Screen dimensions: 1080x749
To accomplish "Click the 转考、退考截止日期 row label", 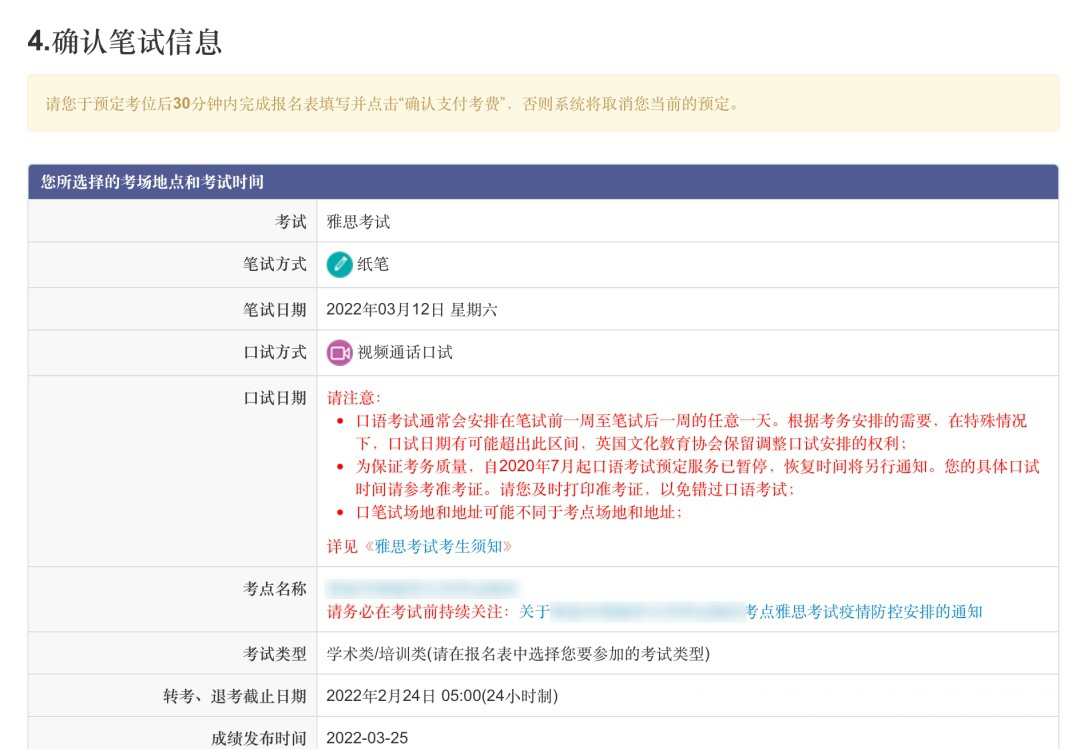I will tap(235, 696).
